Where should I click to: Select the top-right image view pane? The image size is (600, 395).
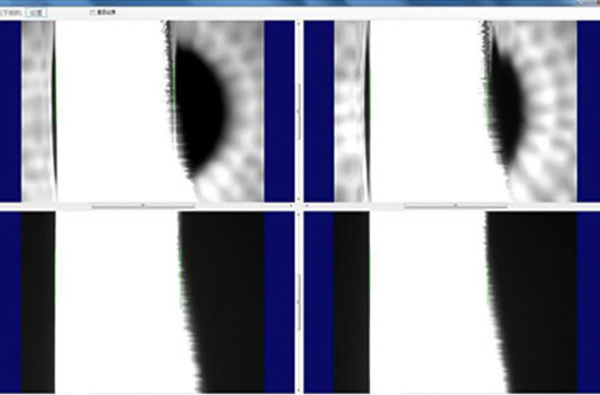point(452,111)
